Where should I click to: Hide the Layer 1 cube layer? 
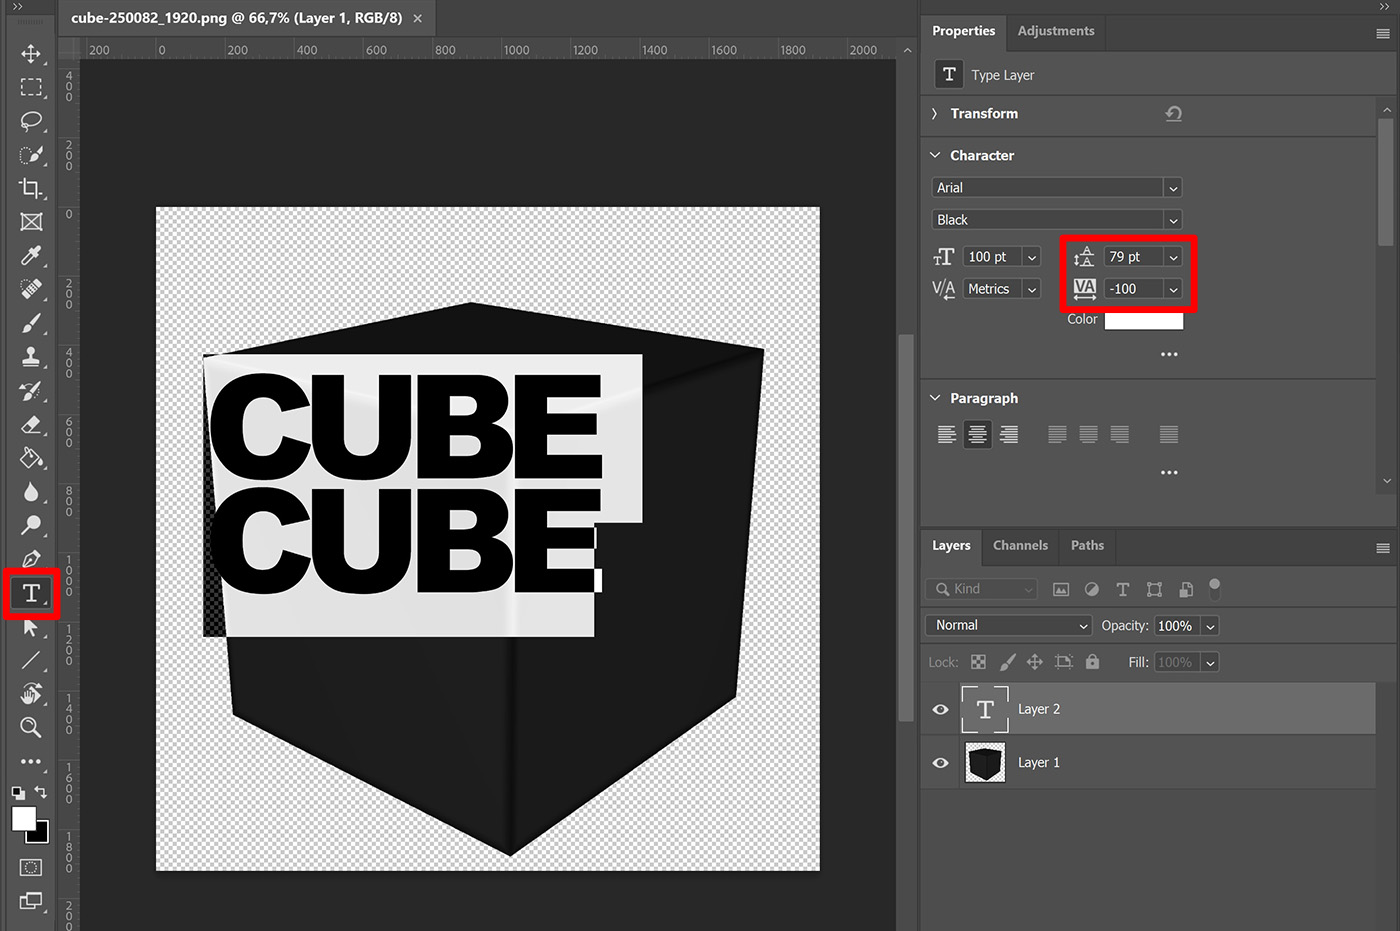coord(940,762)
